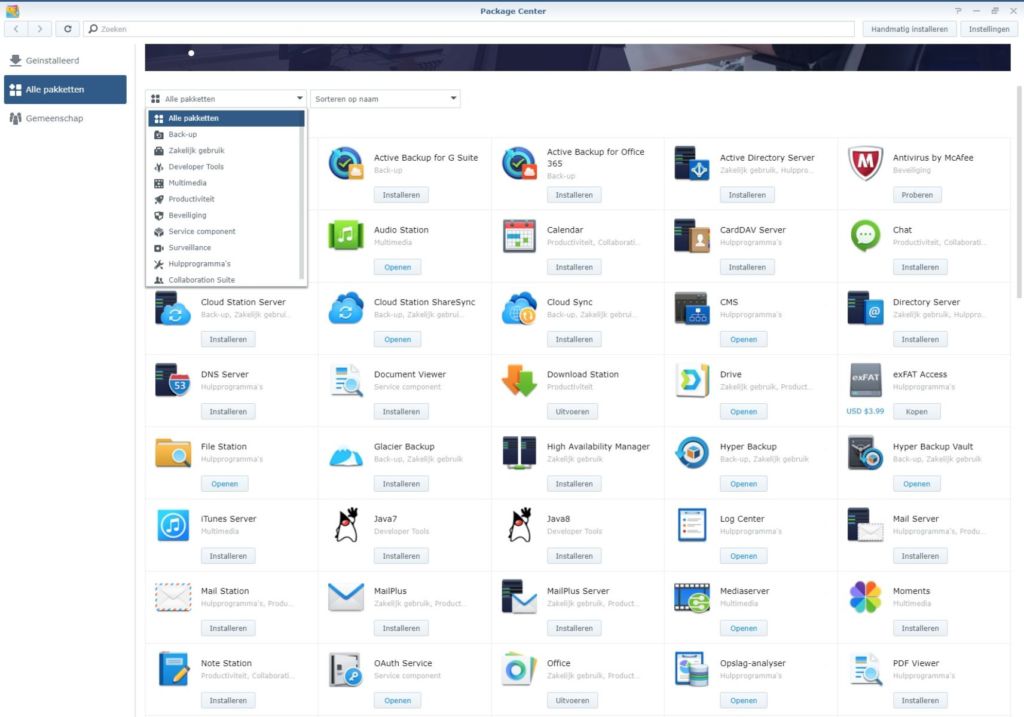Go forward with the right arrow button

coord(40,29)
